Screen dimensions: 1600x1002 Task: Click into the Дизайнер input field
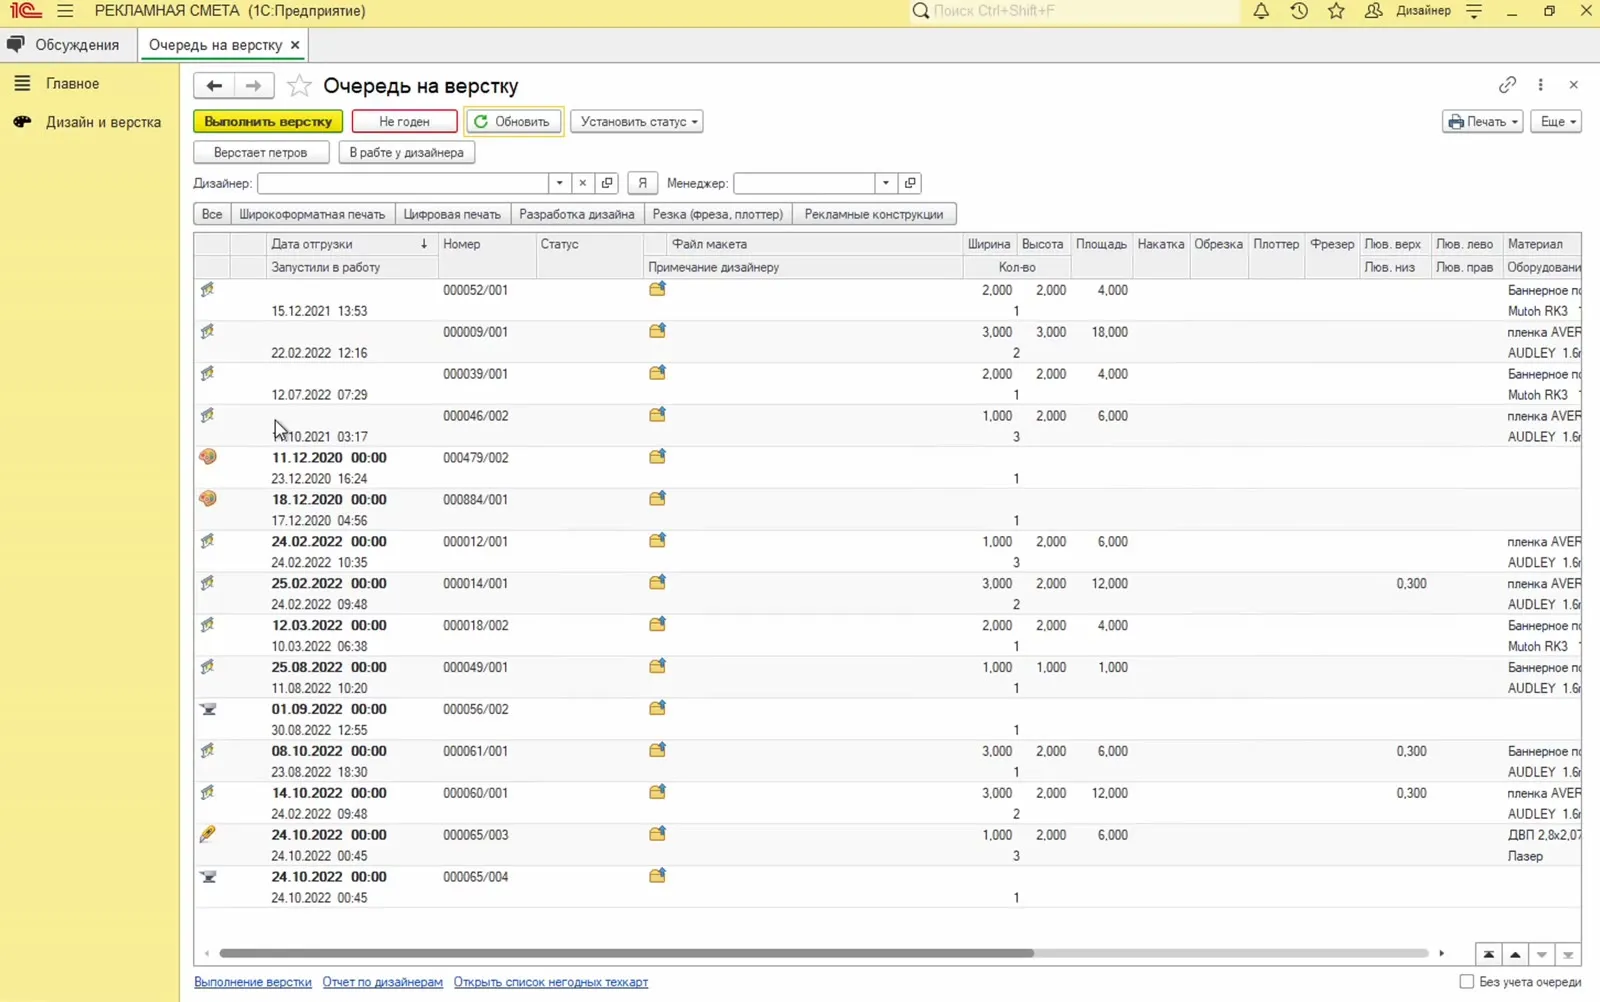click(403, 183)
